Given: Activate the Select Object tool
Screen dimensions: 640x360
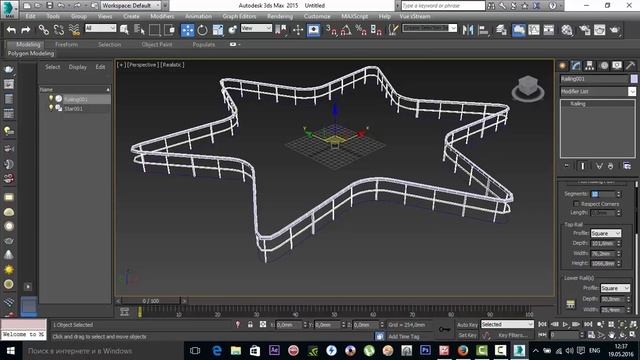Looking at the screenshot, I should click(x=124, y=30).
